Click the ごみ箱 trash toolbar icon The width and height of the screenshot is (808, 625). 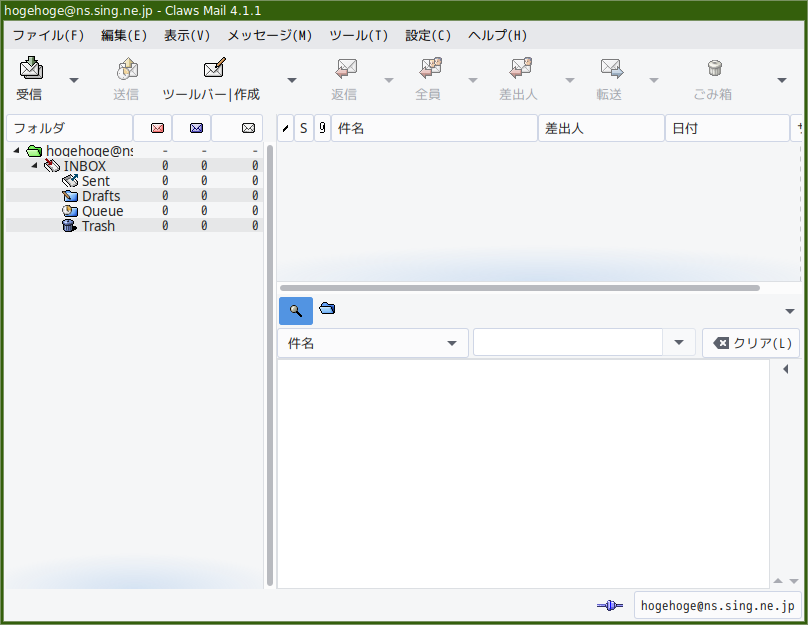(x=714, y=68)
